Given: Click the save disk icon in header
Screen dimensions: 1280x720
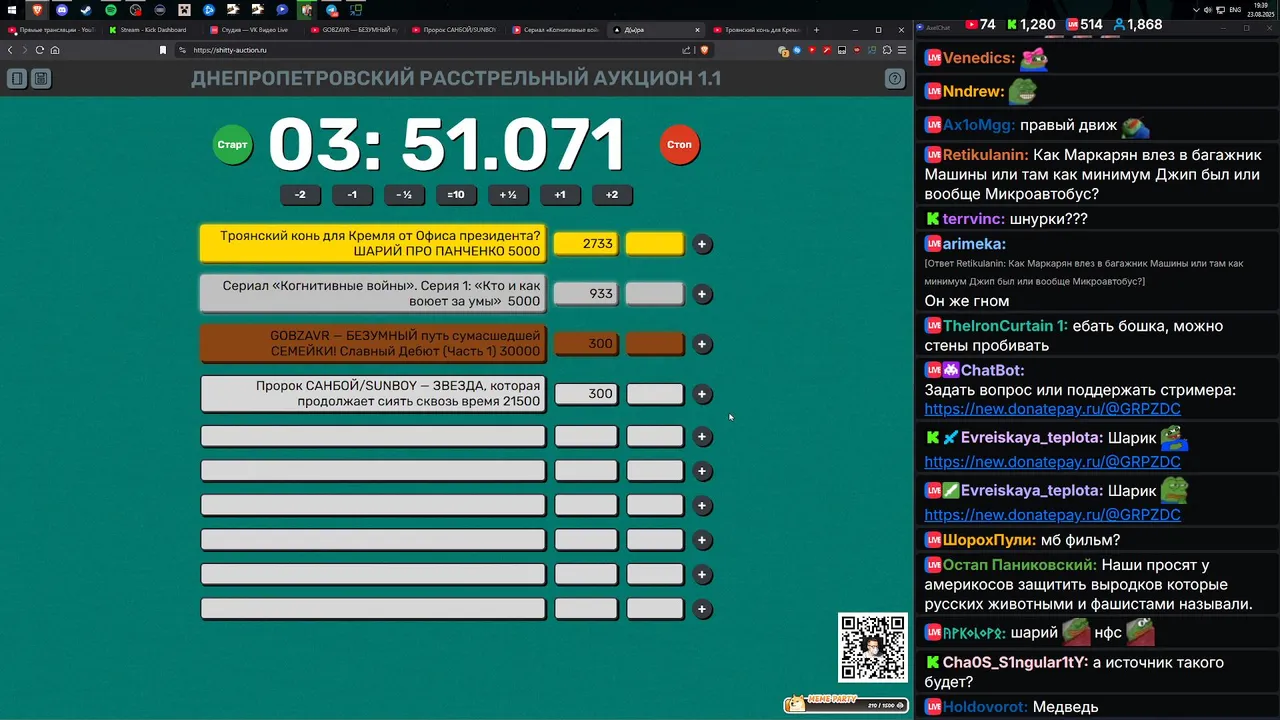Looking at the screenshot, I should click(x=41, y=78).
